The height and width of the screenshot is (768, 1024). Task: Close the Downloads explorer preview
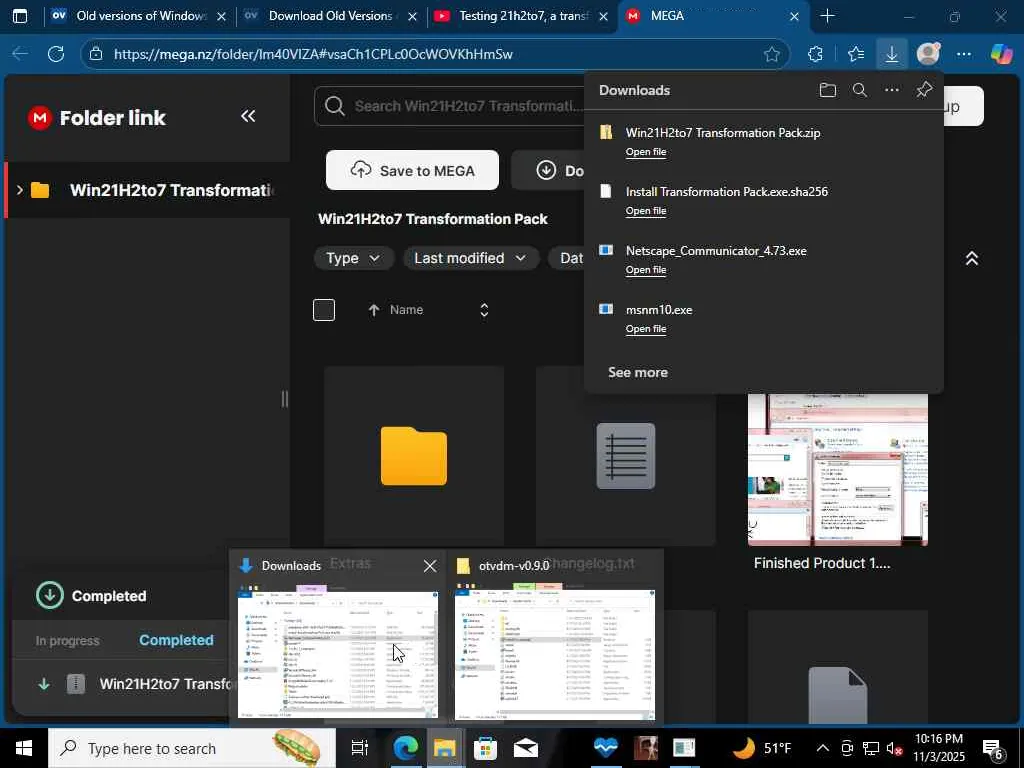(430, 566)
